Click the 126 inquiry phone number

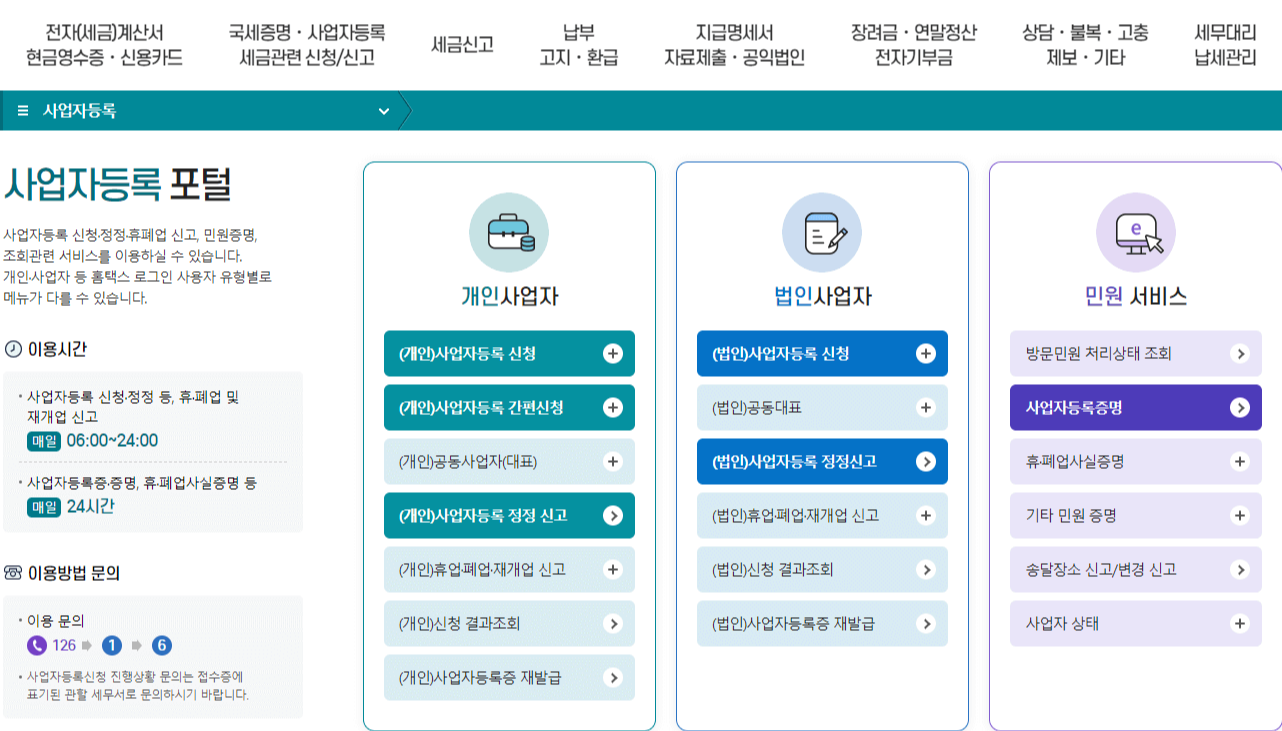pyautogui.click(x=64, y=645)
